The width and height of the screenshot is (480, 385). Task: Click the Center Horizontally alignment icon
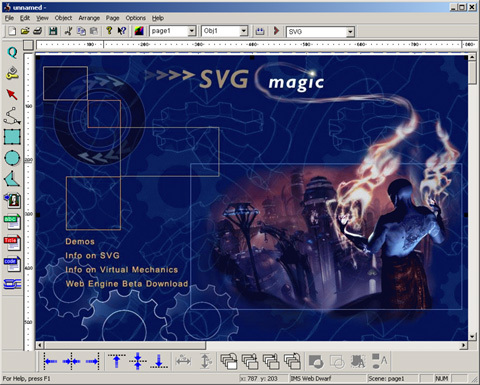coord(71,361)
